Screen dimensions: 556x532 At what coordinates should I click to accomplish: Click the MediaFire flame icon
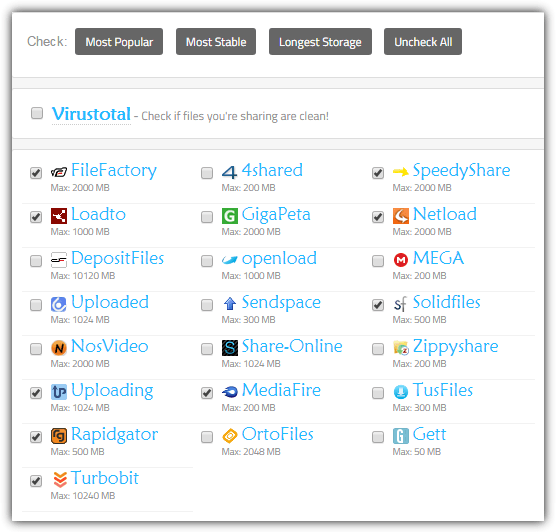tap(229, 392)
